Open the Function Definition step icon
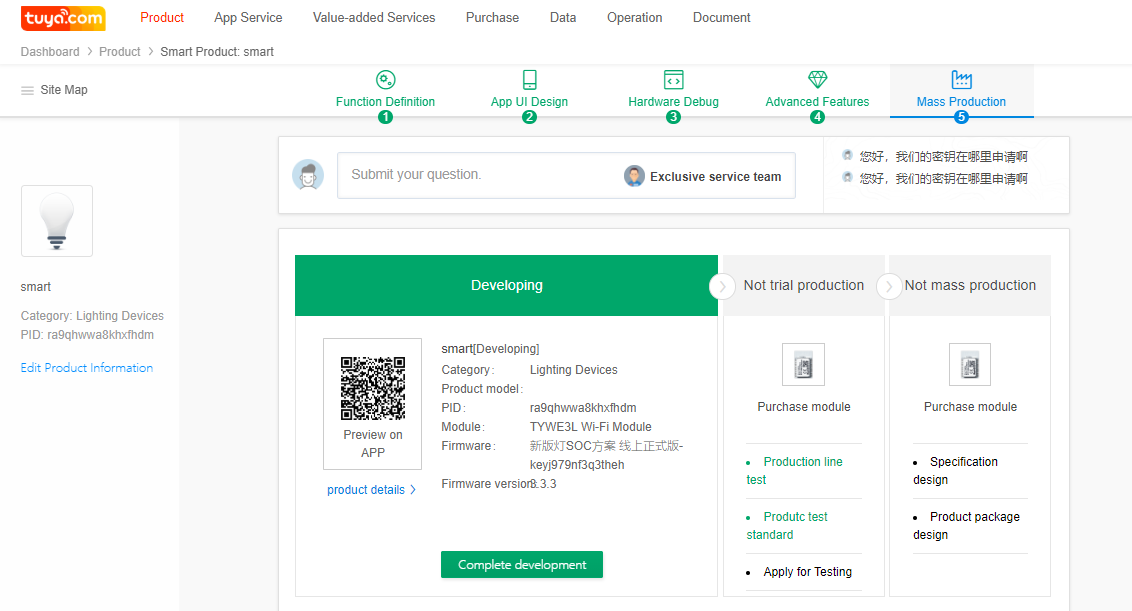 (385, 80)
